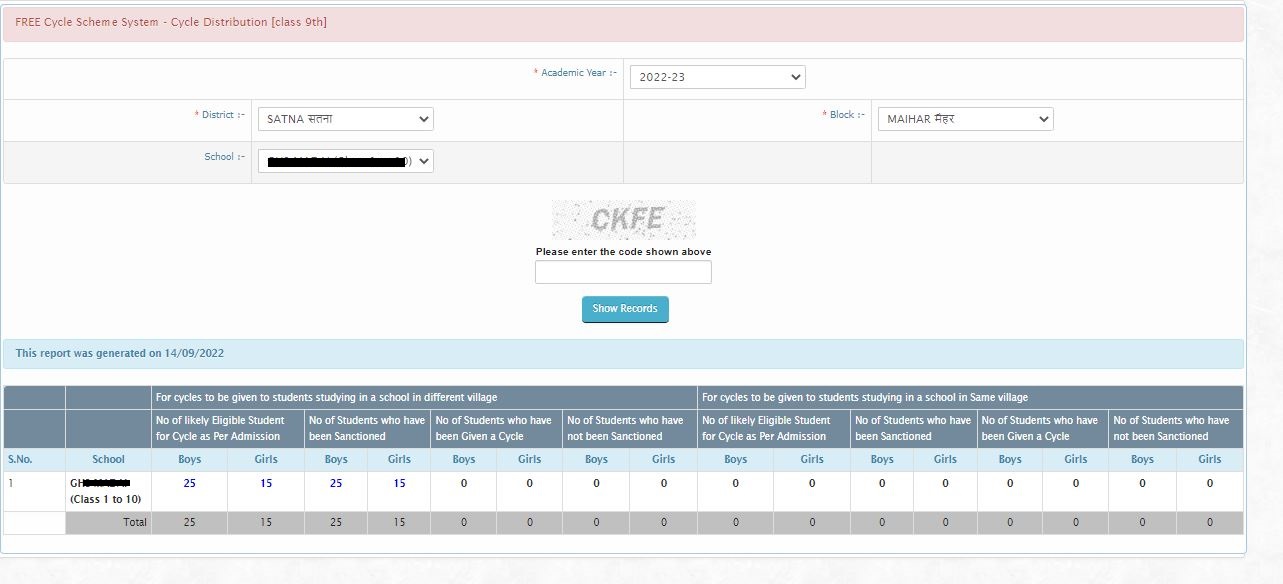
Task: Open the Academic Year dropdown
Action: (x=717, y=77)
